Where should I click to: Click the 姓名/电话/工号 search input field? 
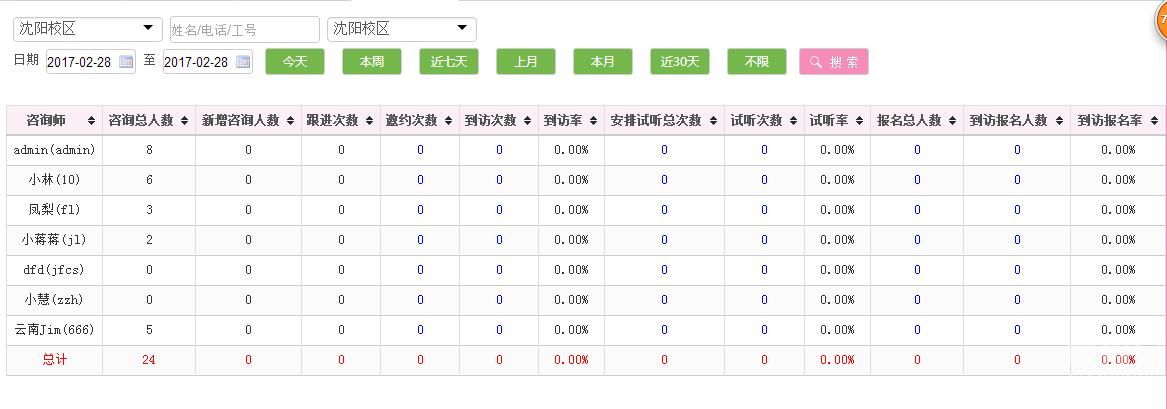pos(244,30)
